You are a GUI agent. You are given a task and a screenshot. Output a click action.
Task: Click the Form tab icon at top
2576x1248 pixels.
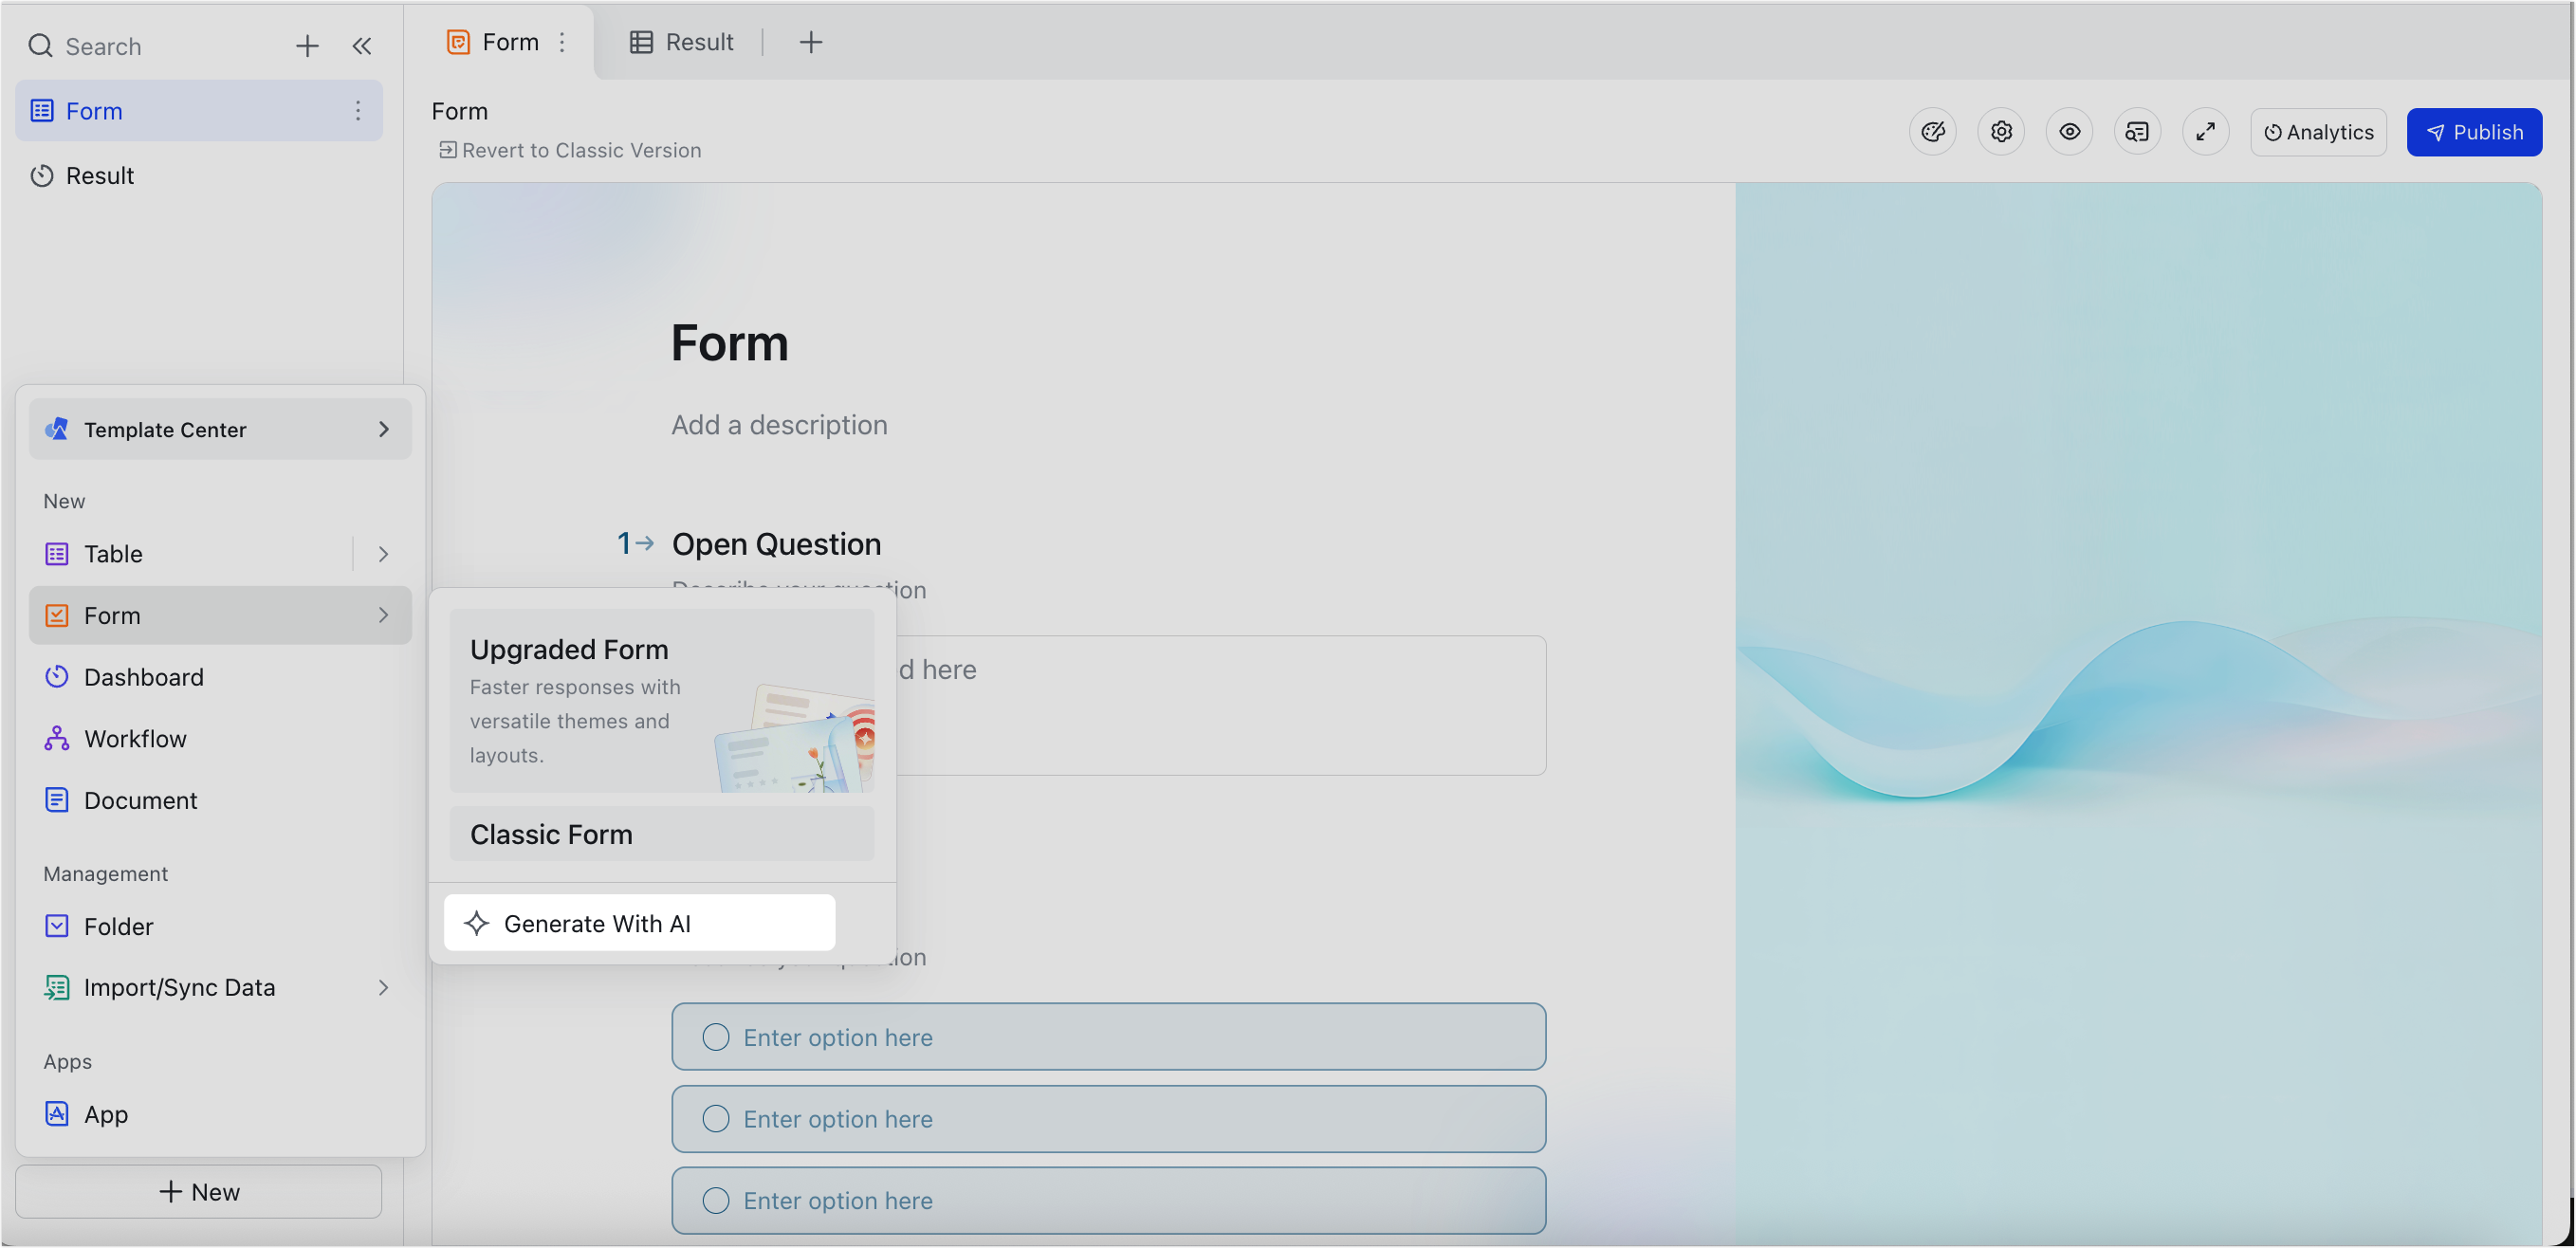tap(458, 42)
